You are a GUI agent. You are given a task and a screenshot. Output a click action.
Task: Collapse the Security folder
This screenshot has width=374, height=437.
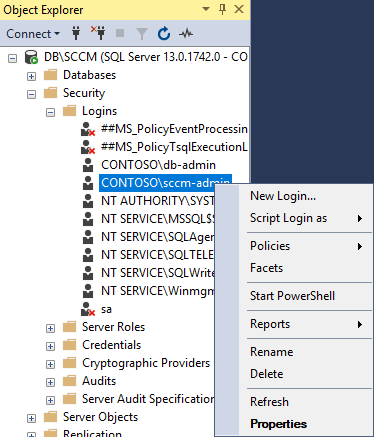tap(31, 94)
